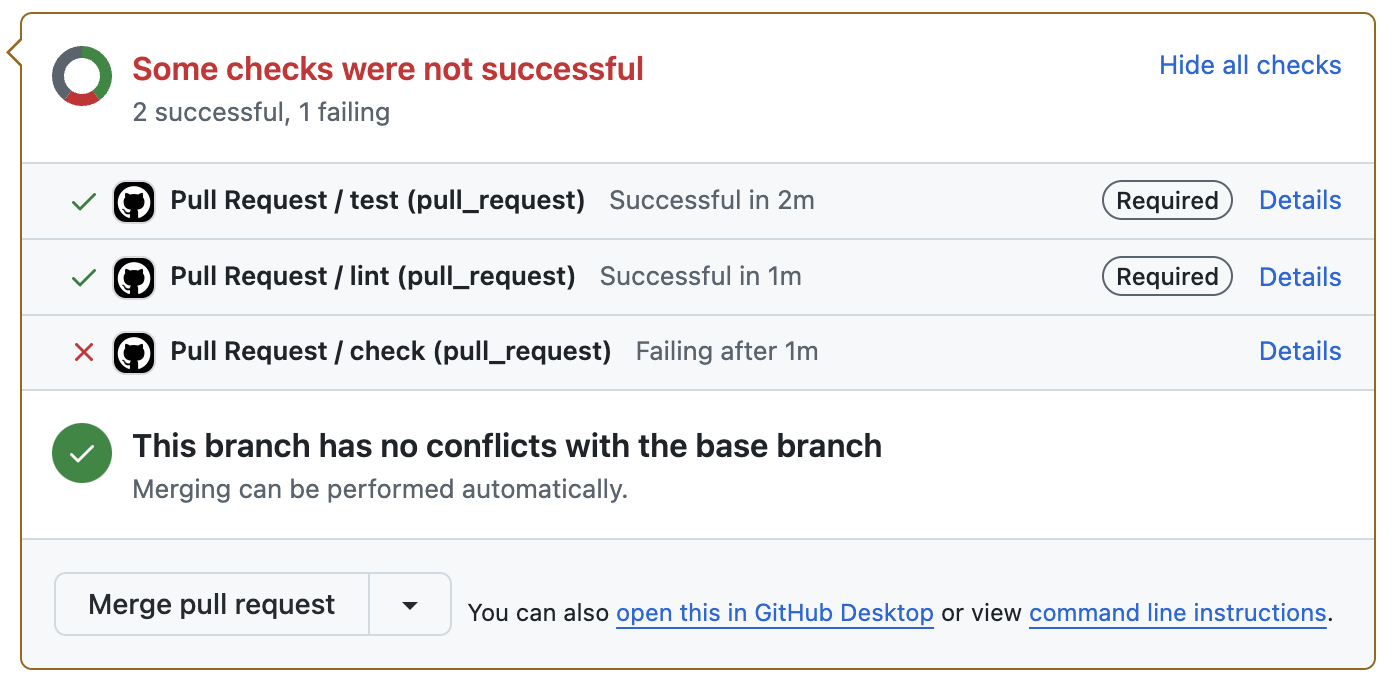Click the GitHub Actions icon beside the check job
Viewport: 1398px width, 694px height.
[134, 352]
